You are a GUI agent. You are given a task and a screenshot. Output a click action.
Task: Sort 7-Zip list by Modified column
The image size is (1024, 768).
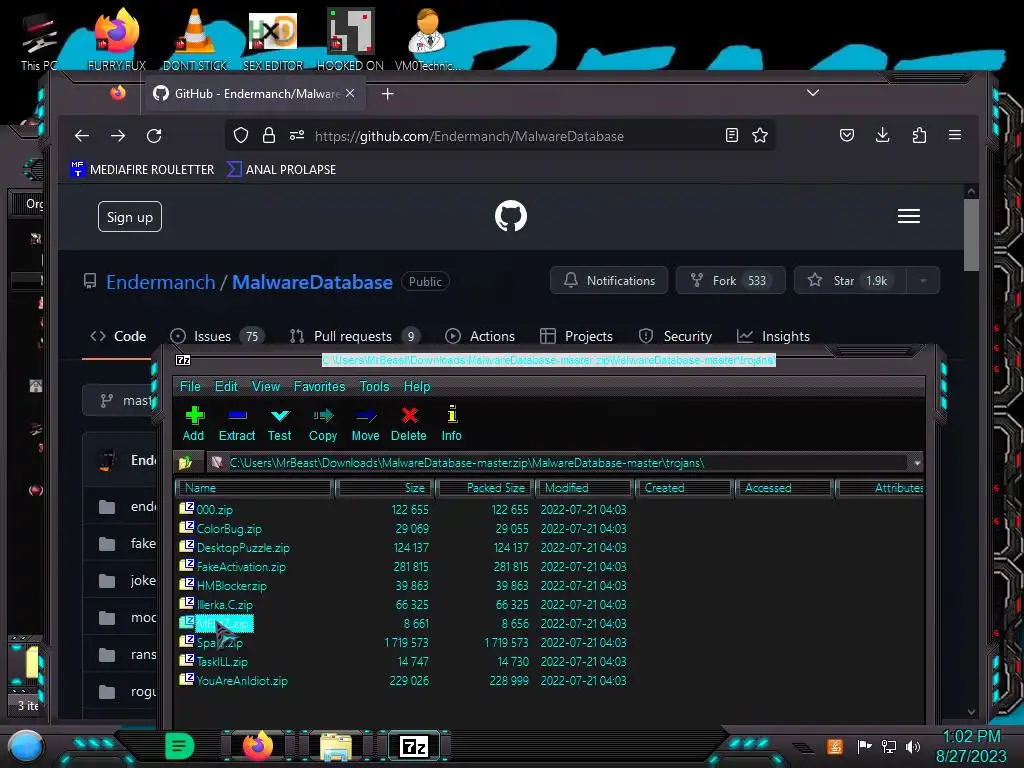(584, 488)
